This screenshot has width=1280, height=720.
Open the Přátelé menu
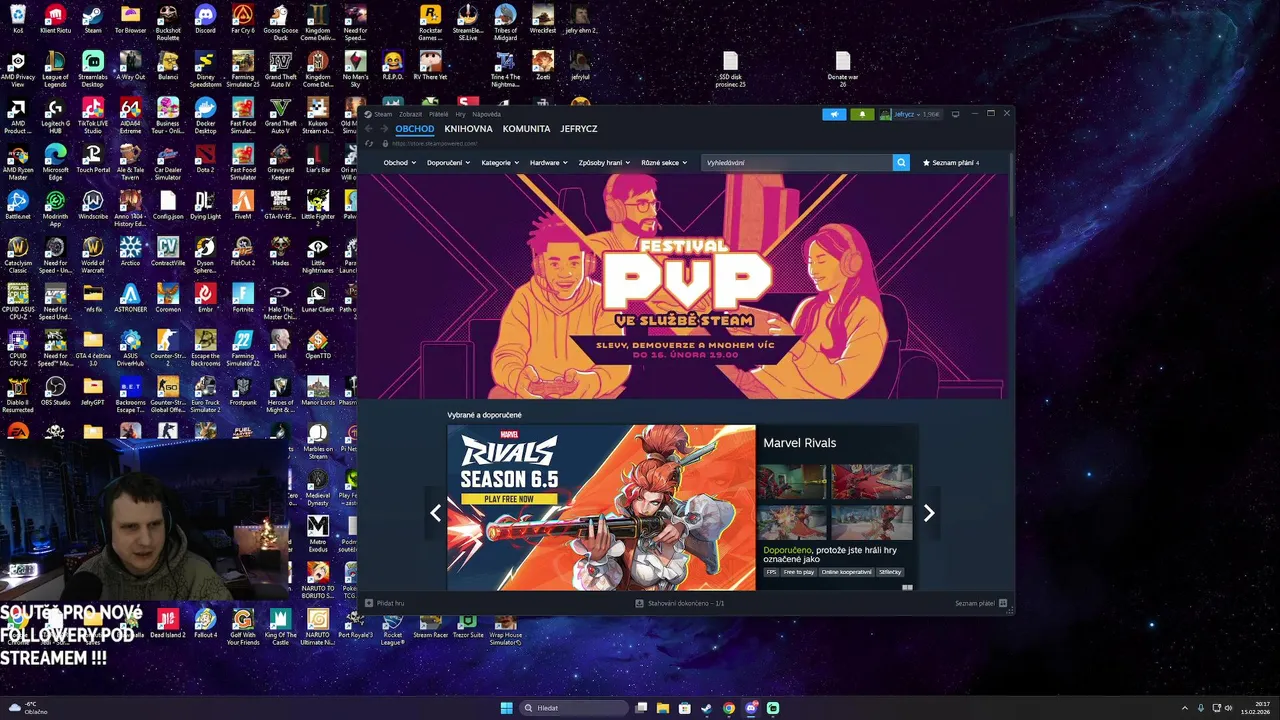(438, 114)
